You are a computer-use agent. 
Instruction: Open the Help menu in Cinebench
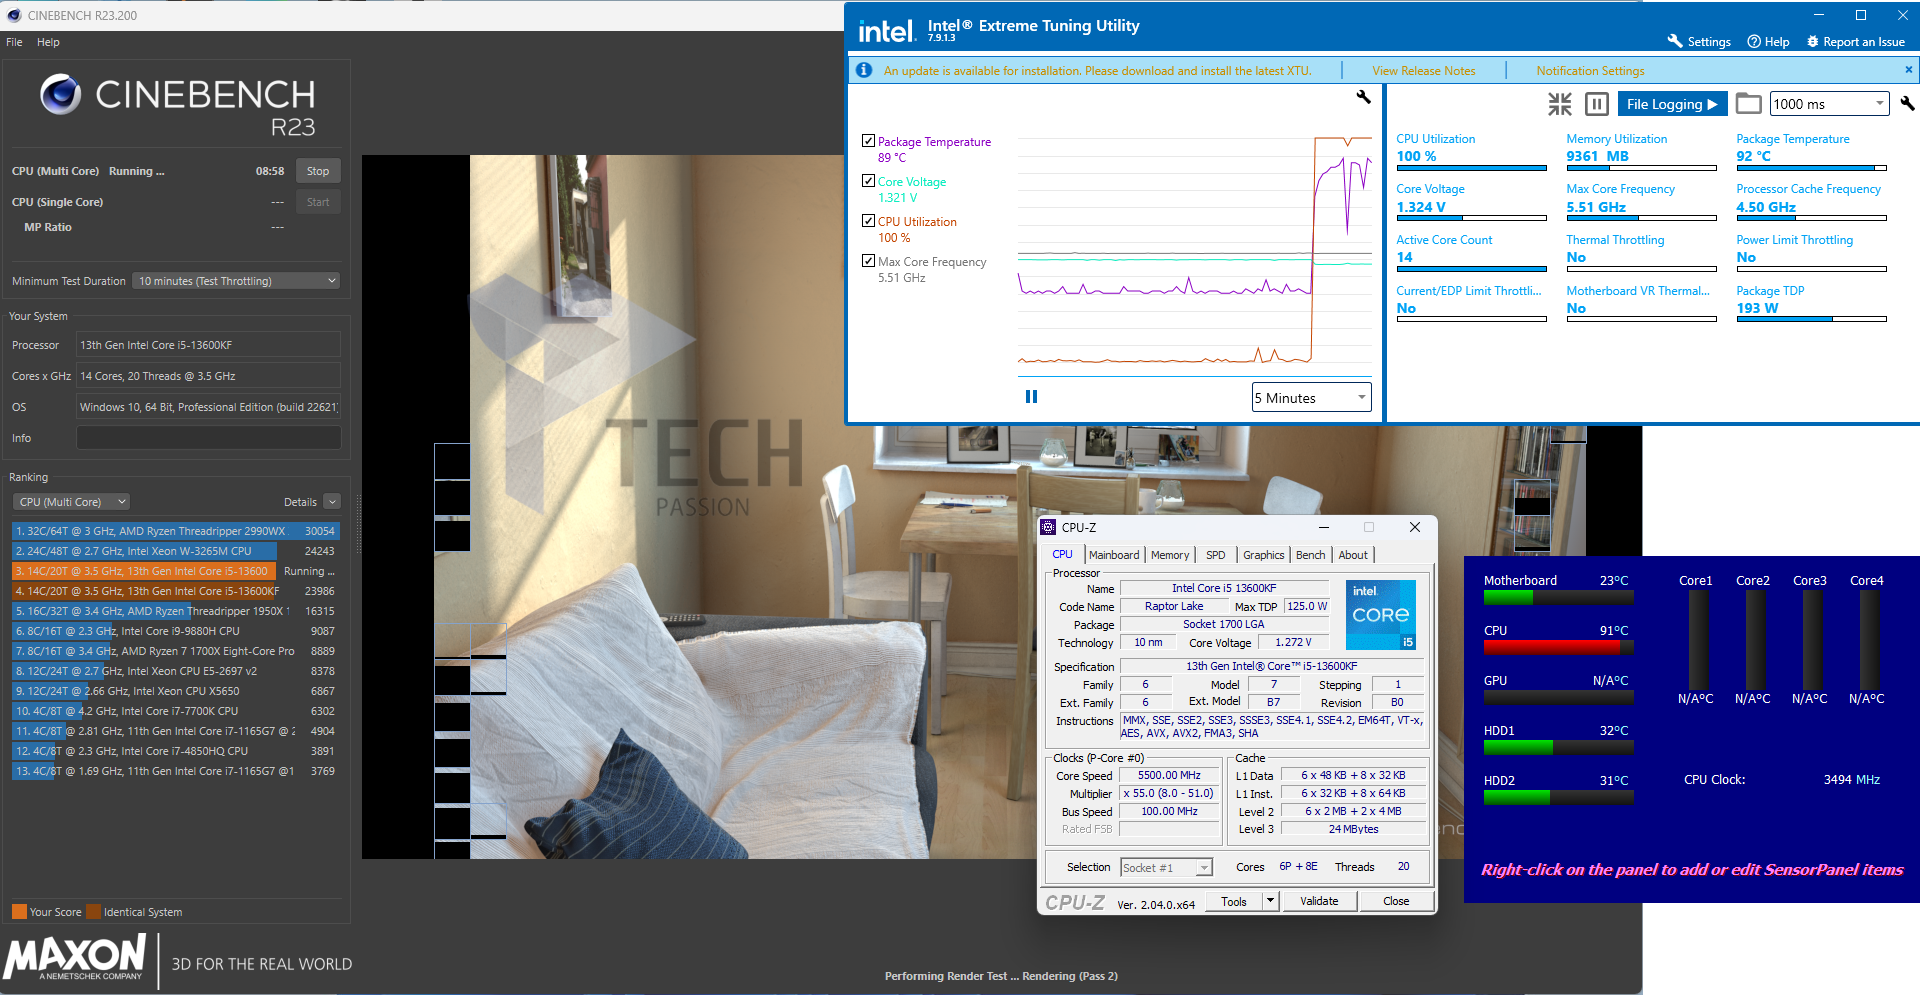click(48, 42)
